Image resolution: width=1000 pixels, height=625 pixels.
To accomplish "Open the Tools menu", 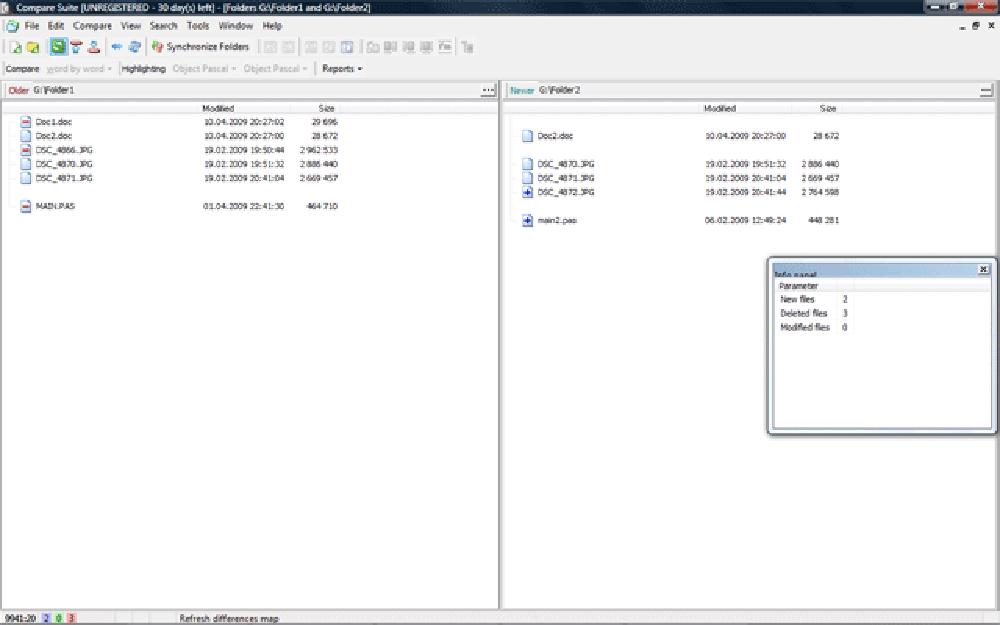I will [197, 25].
